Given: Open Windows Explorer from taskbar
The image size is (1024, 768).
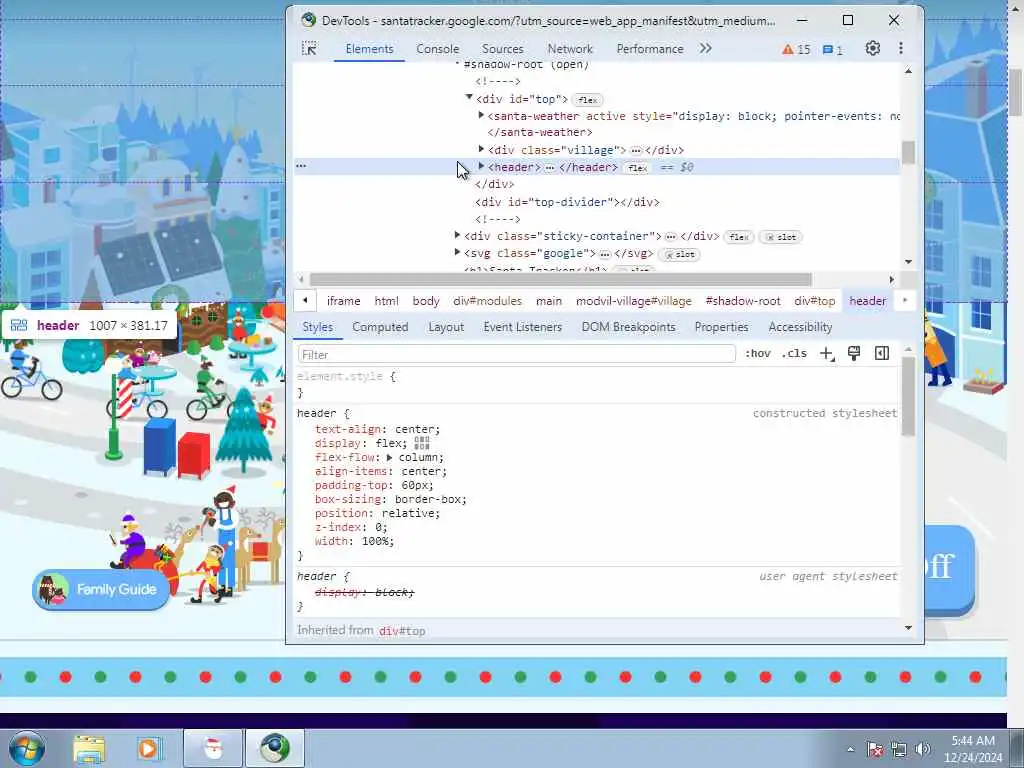Looking at the screenshot, I should coord(89,748).
